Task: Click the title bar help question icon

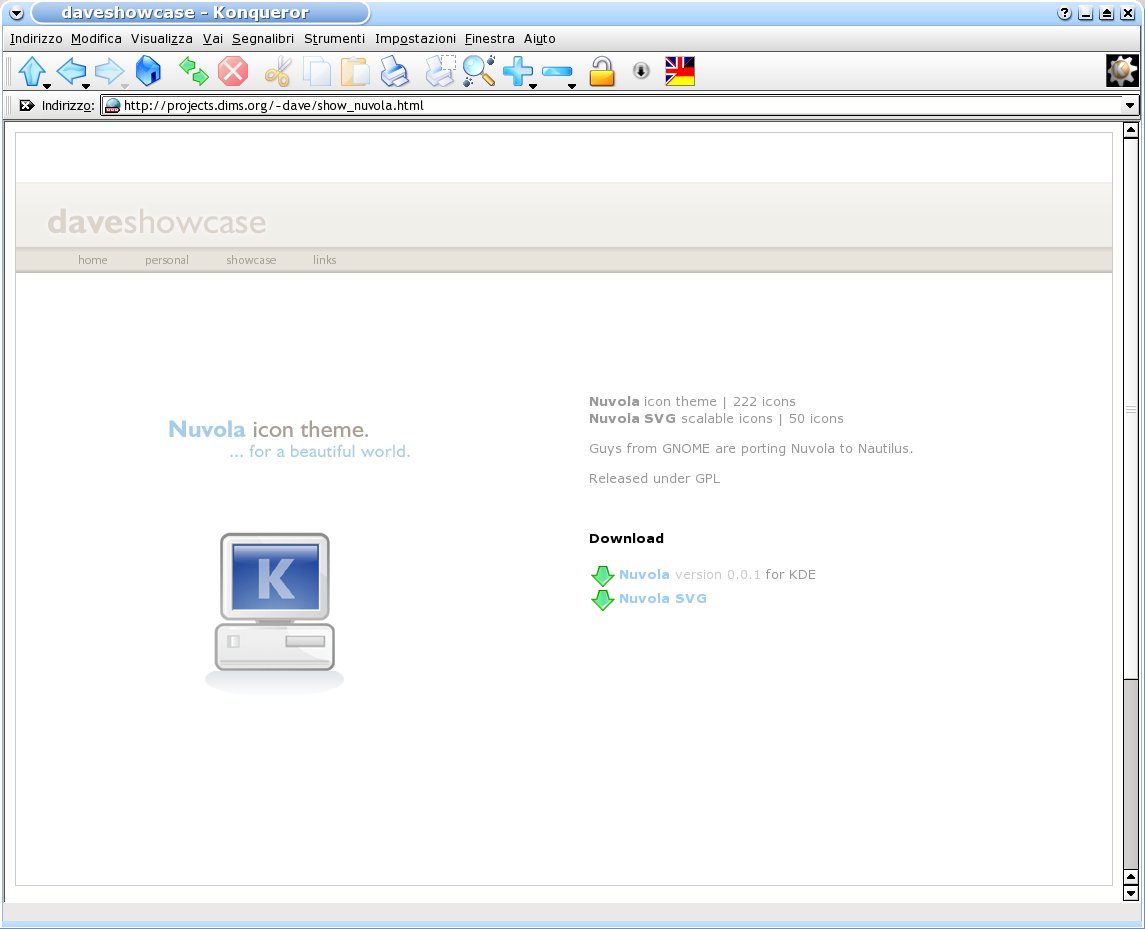Action: point(1064,13)
